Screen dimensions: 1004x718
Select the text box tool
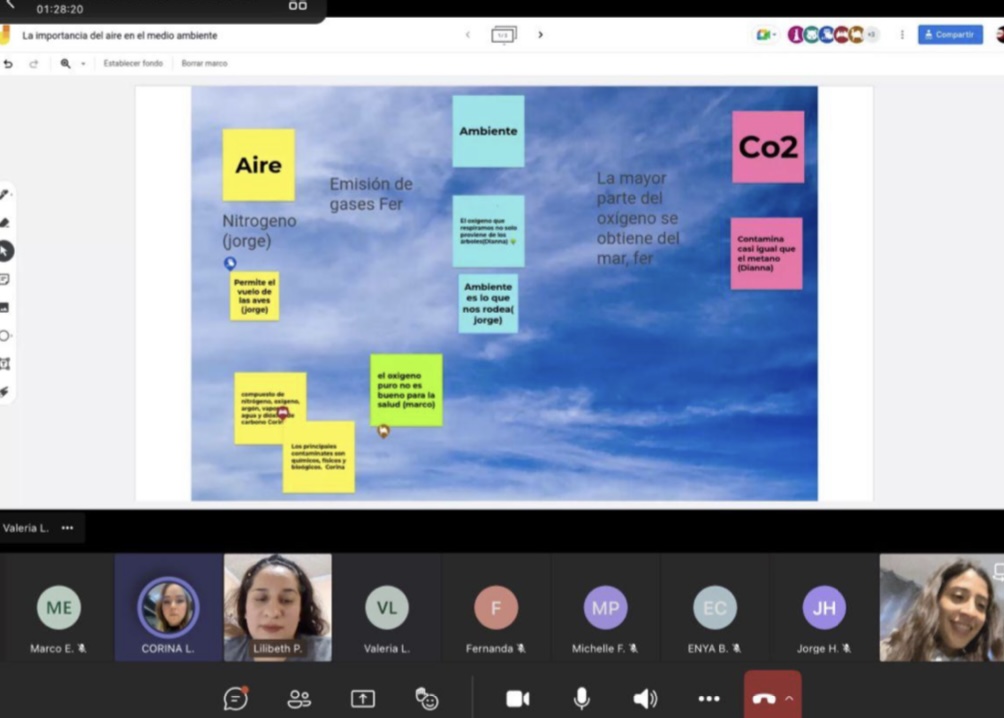(5, 364)
